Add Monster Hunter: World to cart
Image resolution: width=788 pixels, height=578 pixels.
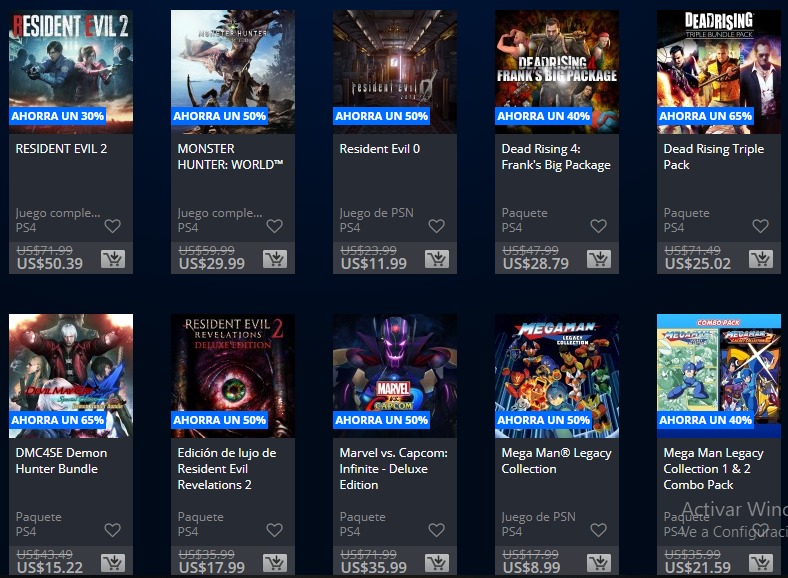275,259
